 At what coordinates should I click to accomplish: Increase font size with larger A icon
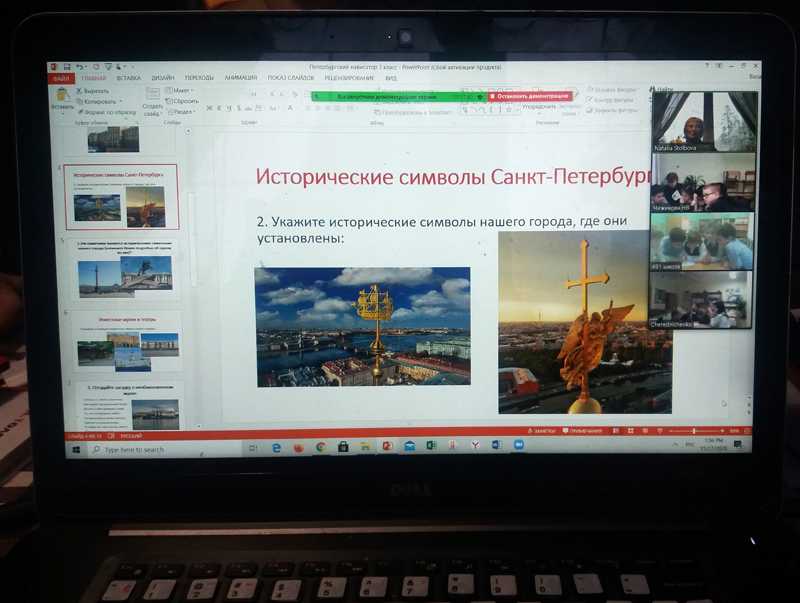click(272, 94)
